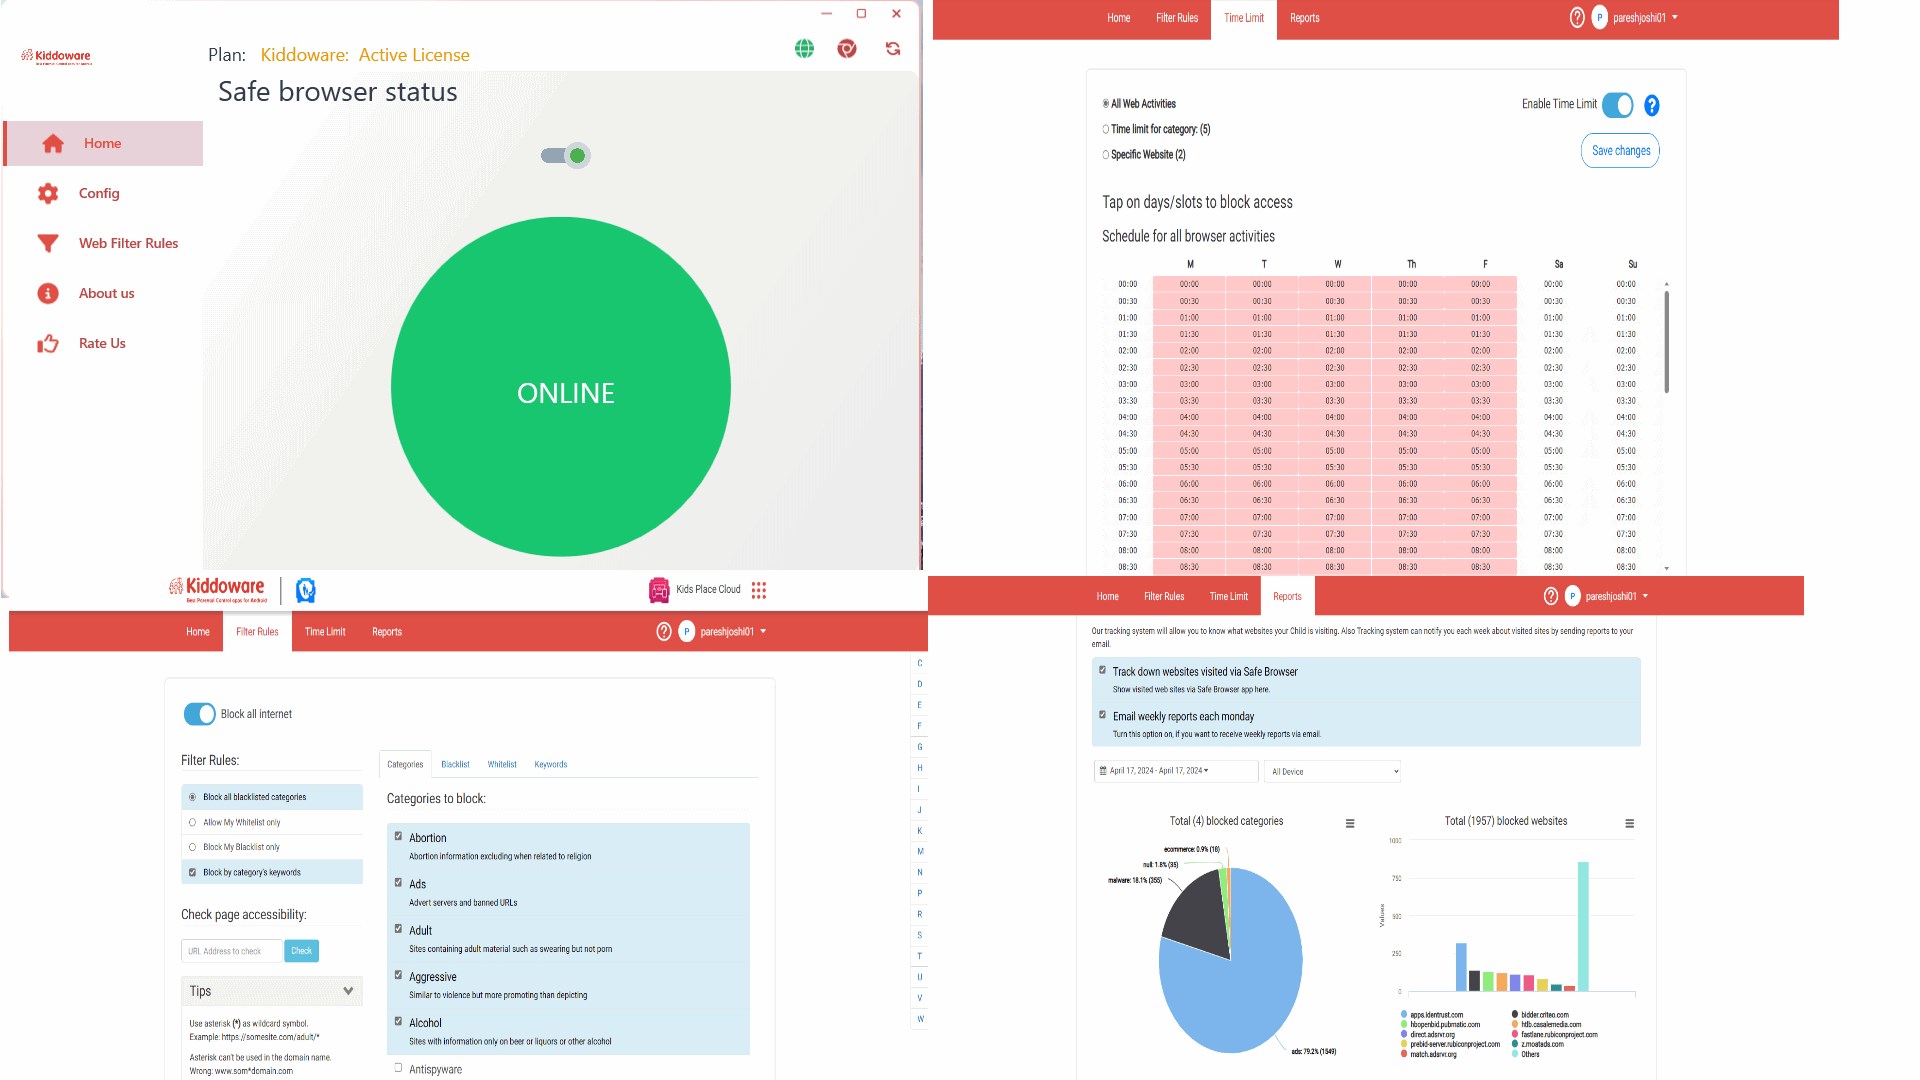Screen dimensions: 1920x1080
Task: Click the refresh sync icon in Safe browser header
Action: tap(893, 48)
